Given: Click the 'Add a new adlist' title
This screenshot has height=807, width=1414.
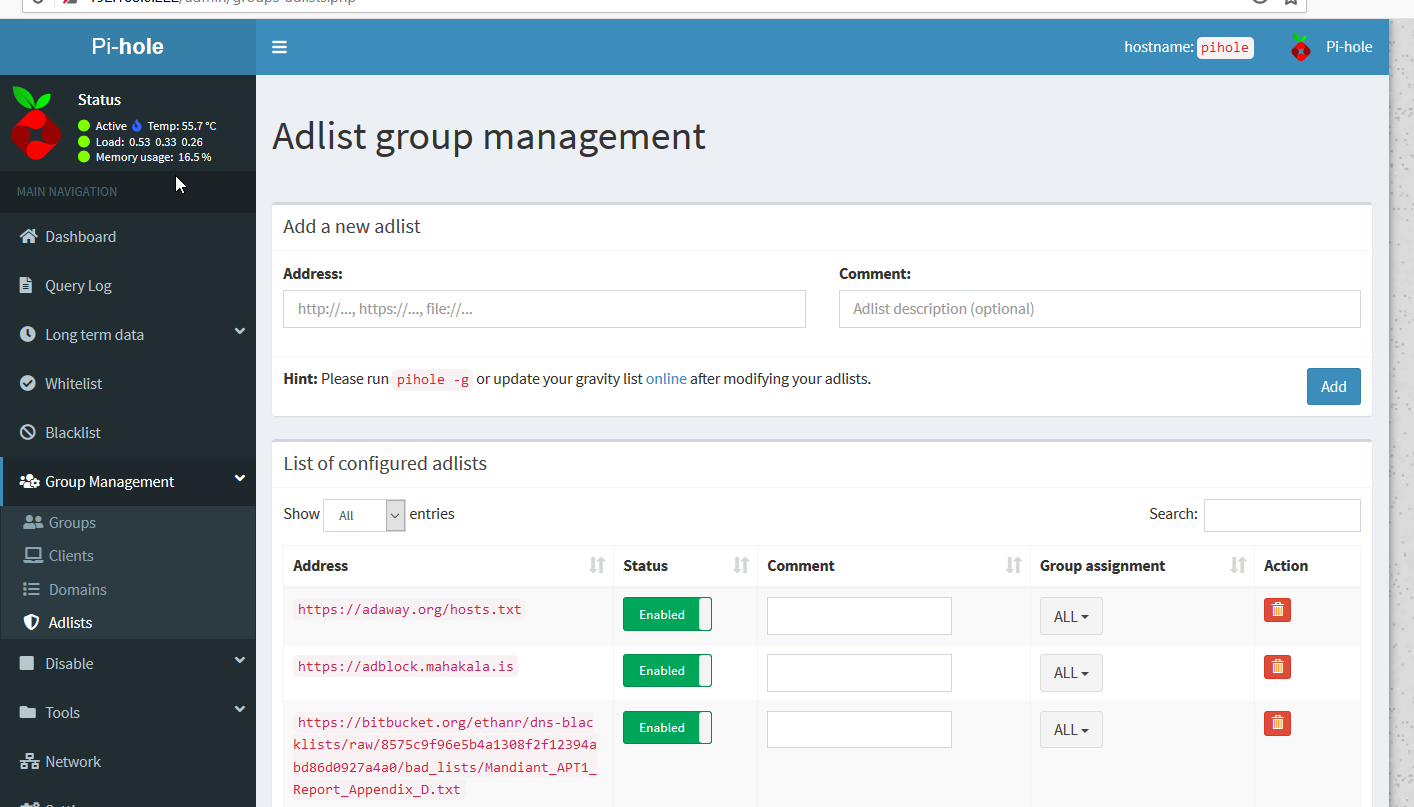Looking at the screenshot, I should 352,227.
